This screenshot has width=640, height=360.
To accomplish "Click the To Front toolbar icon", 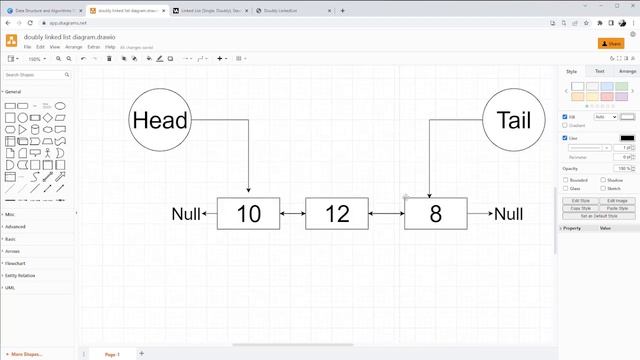I will pyautogui.click(x=124, y=59).
